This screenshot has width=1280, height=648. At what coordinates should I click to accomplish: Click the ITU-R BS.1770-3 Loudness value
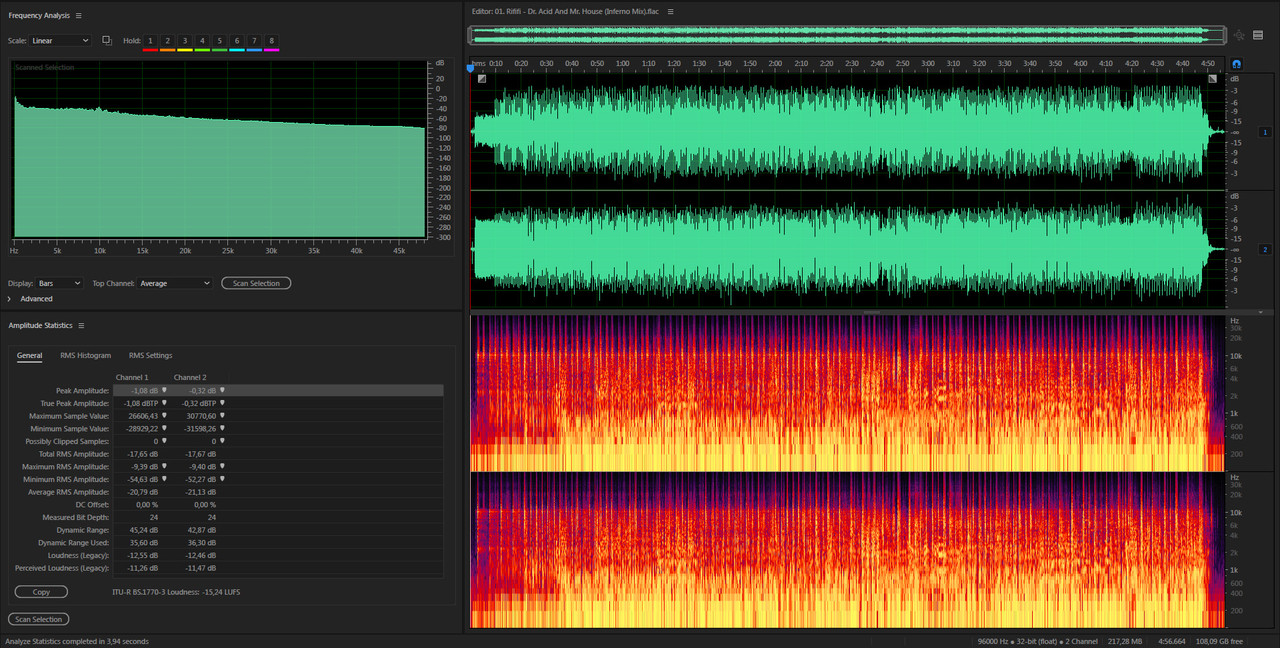point(176,592)
